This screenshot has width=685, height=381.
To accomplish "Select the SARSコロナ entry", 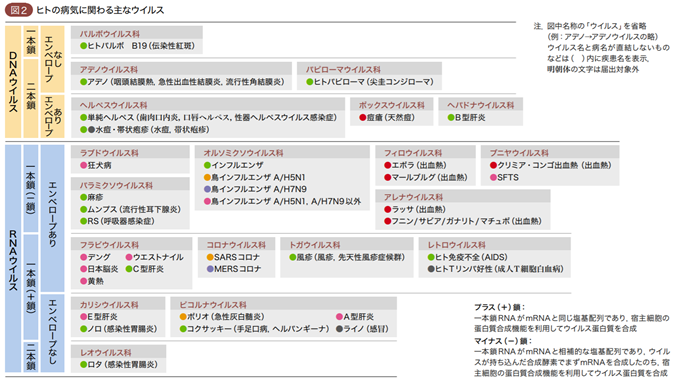I will click(x=233, y=257).
